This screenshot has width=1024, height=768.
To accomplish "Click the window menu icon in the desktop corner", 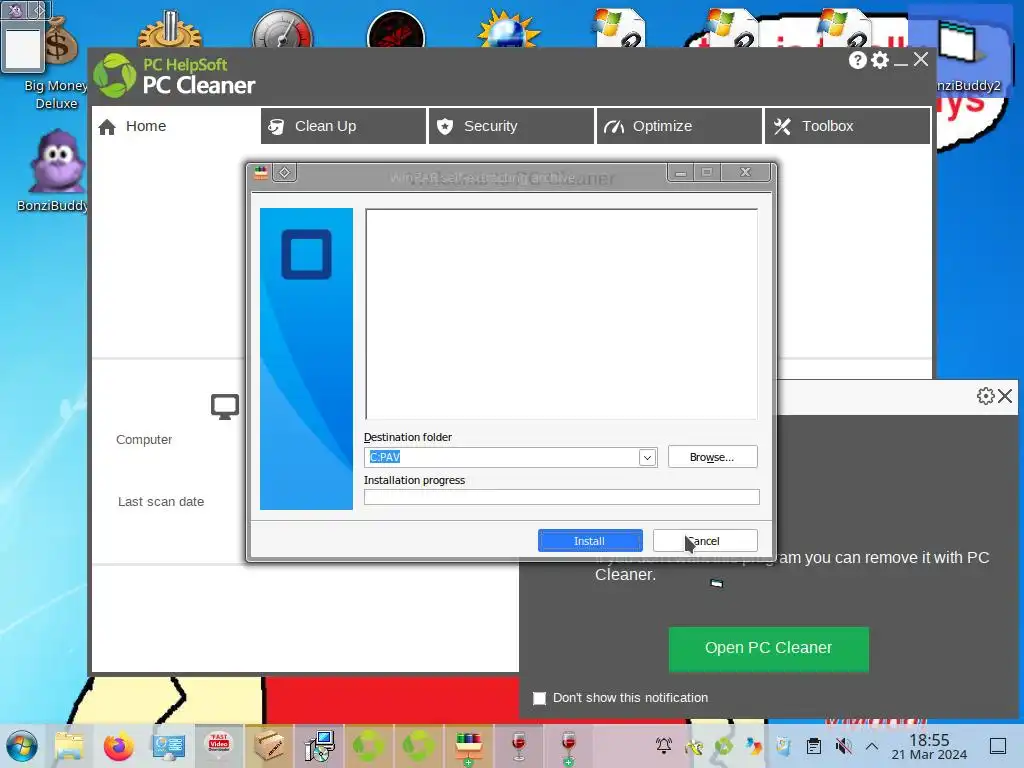I will (14, 9).
